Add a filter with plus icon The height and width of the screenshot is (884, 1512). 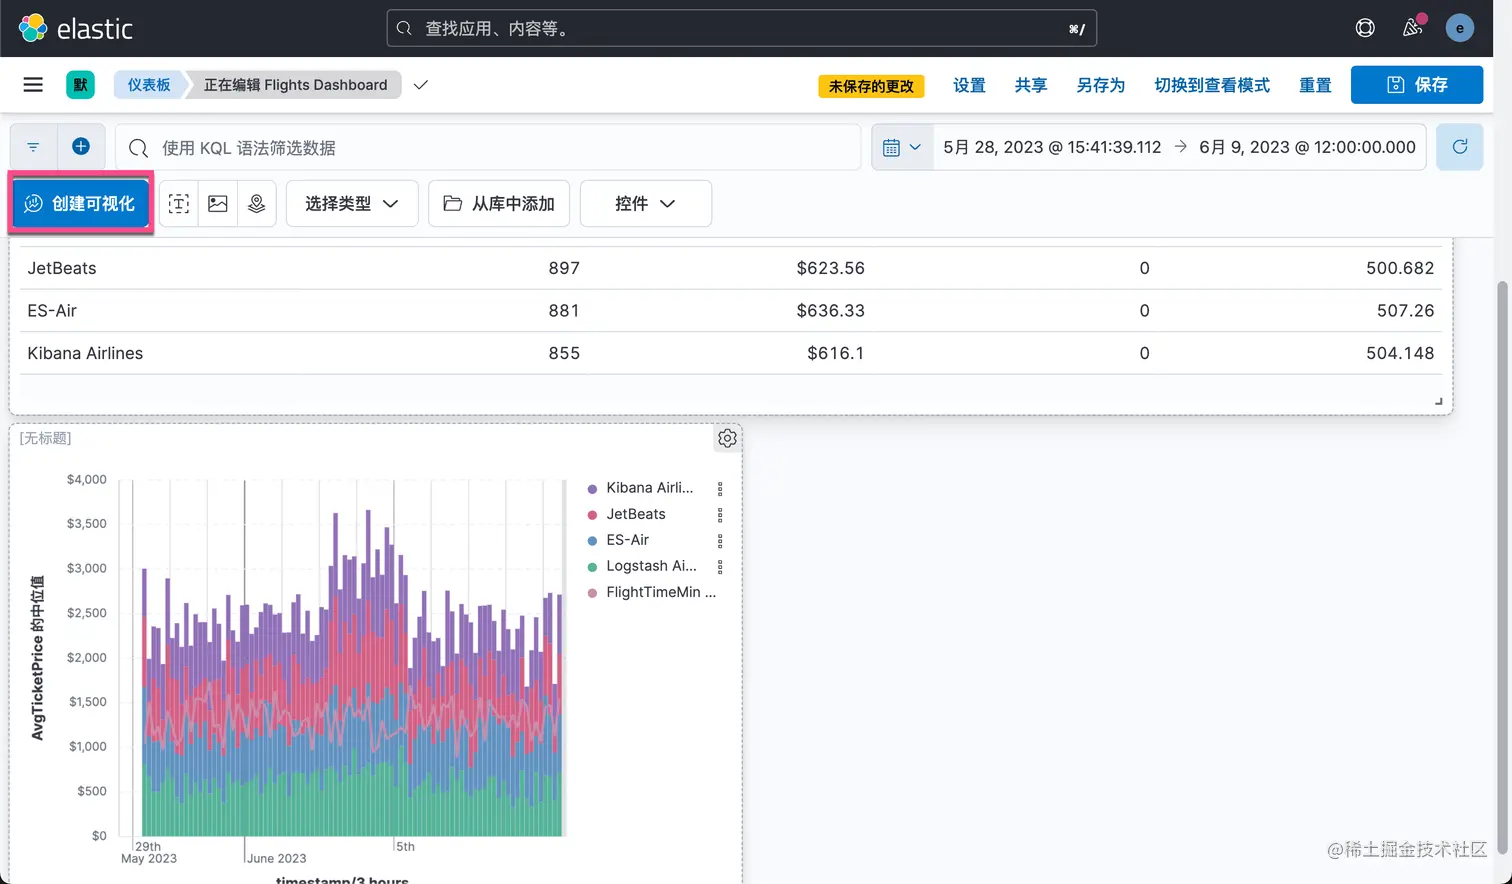81,147
